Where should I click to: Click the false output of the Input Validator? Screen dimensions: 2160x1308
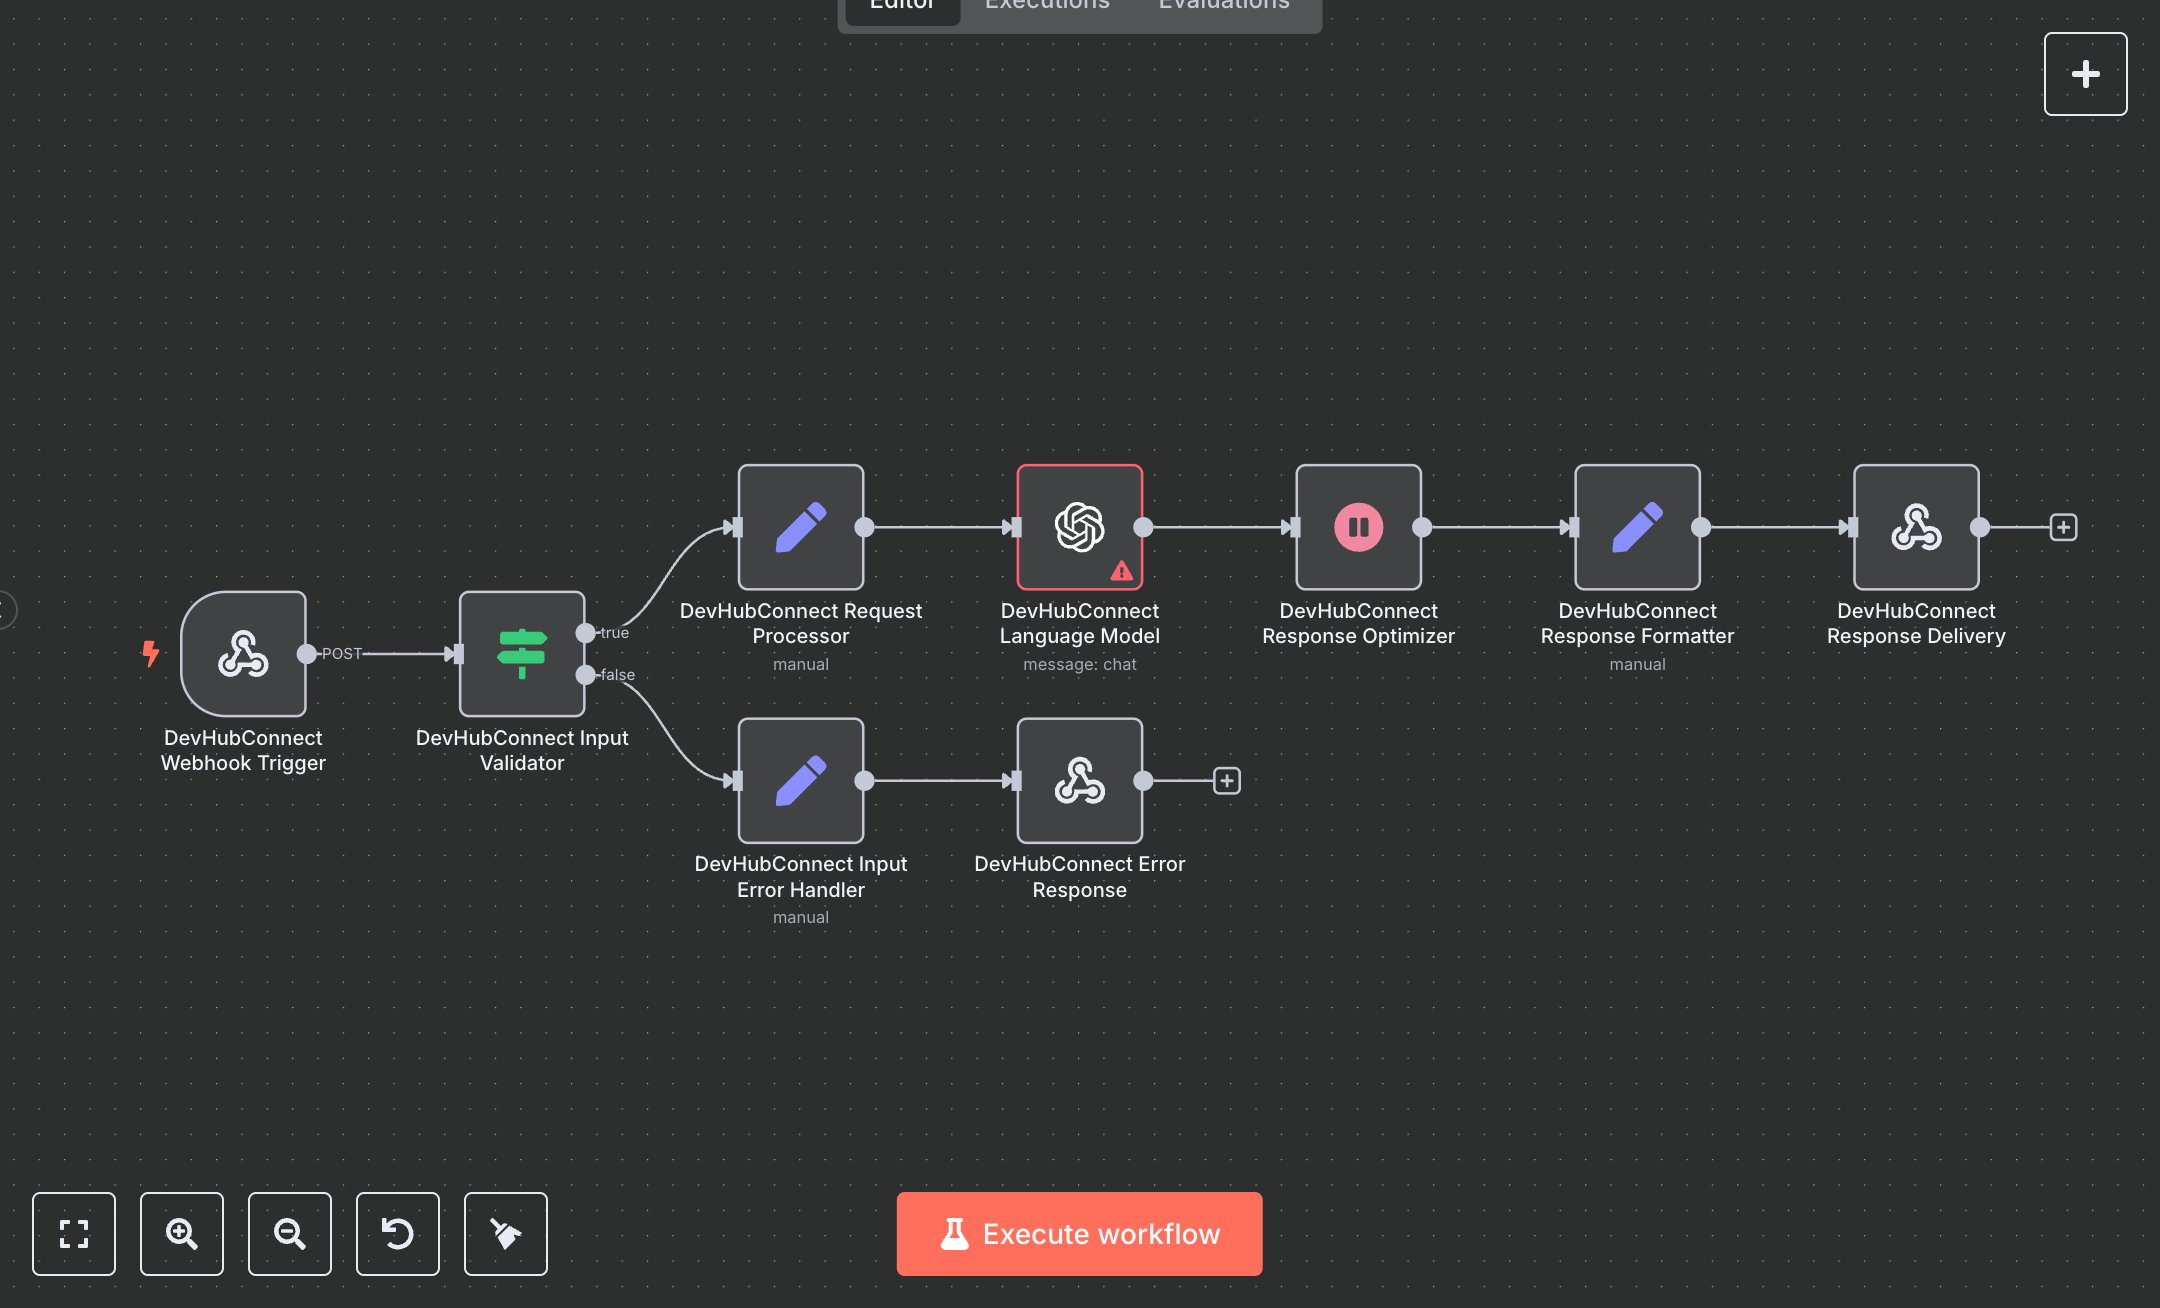click(x=586, y=675)
